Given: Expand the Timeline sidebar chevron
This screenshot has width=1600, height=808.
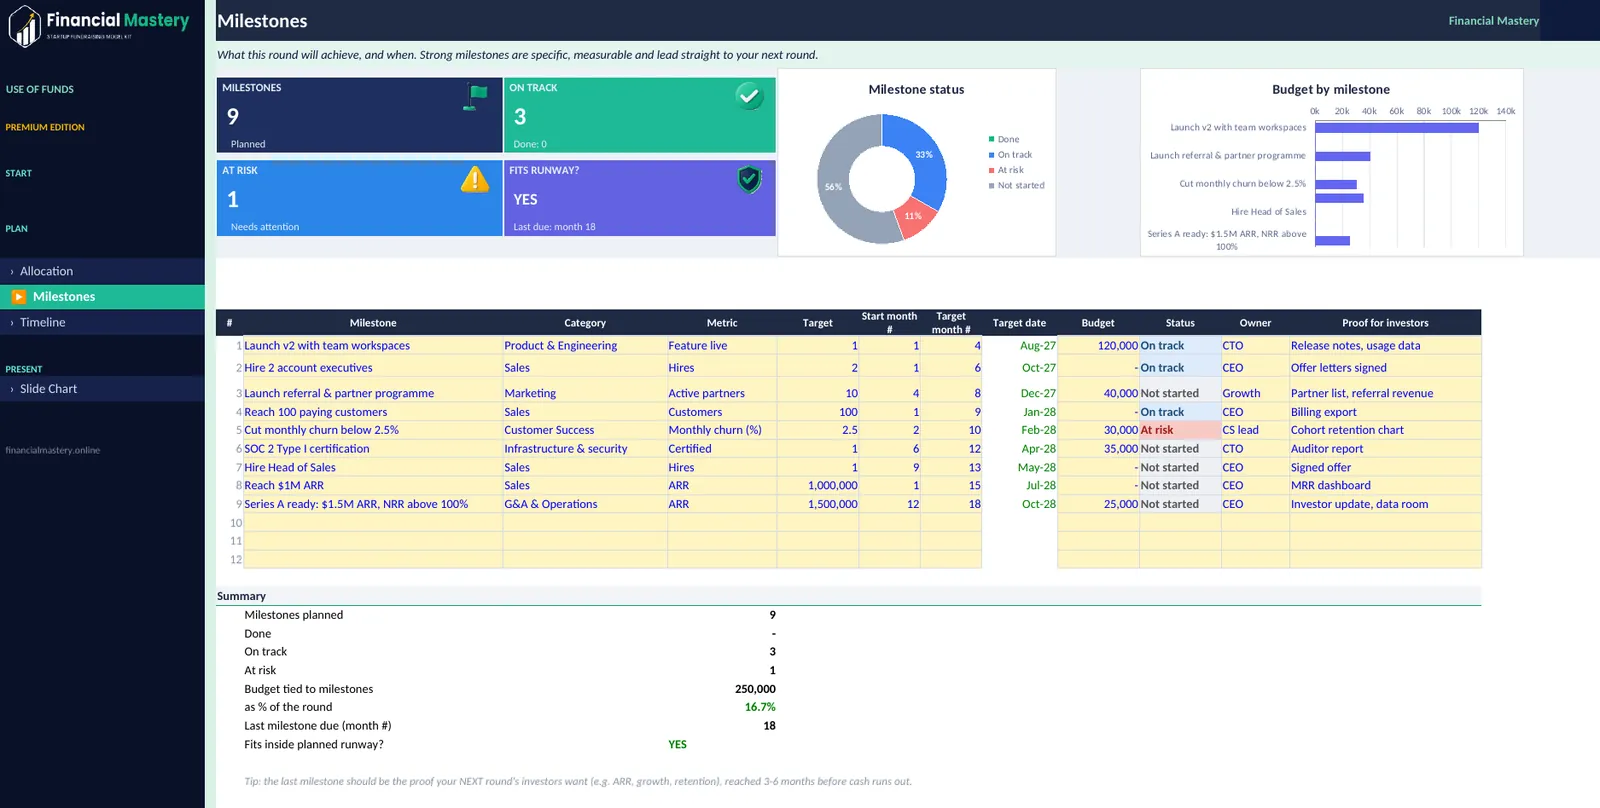Looking at the screenshot, I should (12, 323).
